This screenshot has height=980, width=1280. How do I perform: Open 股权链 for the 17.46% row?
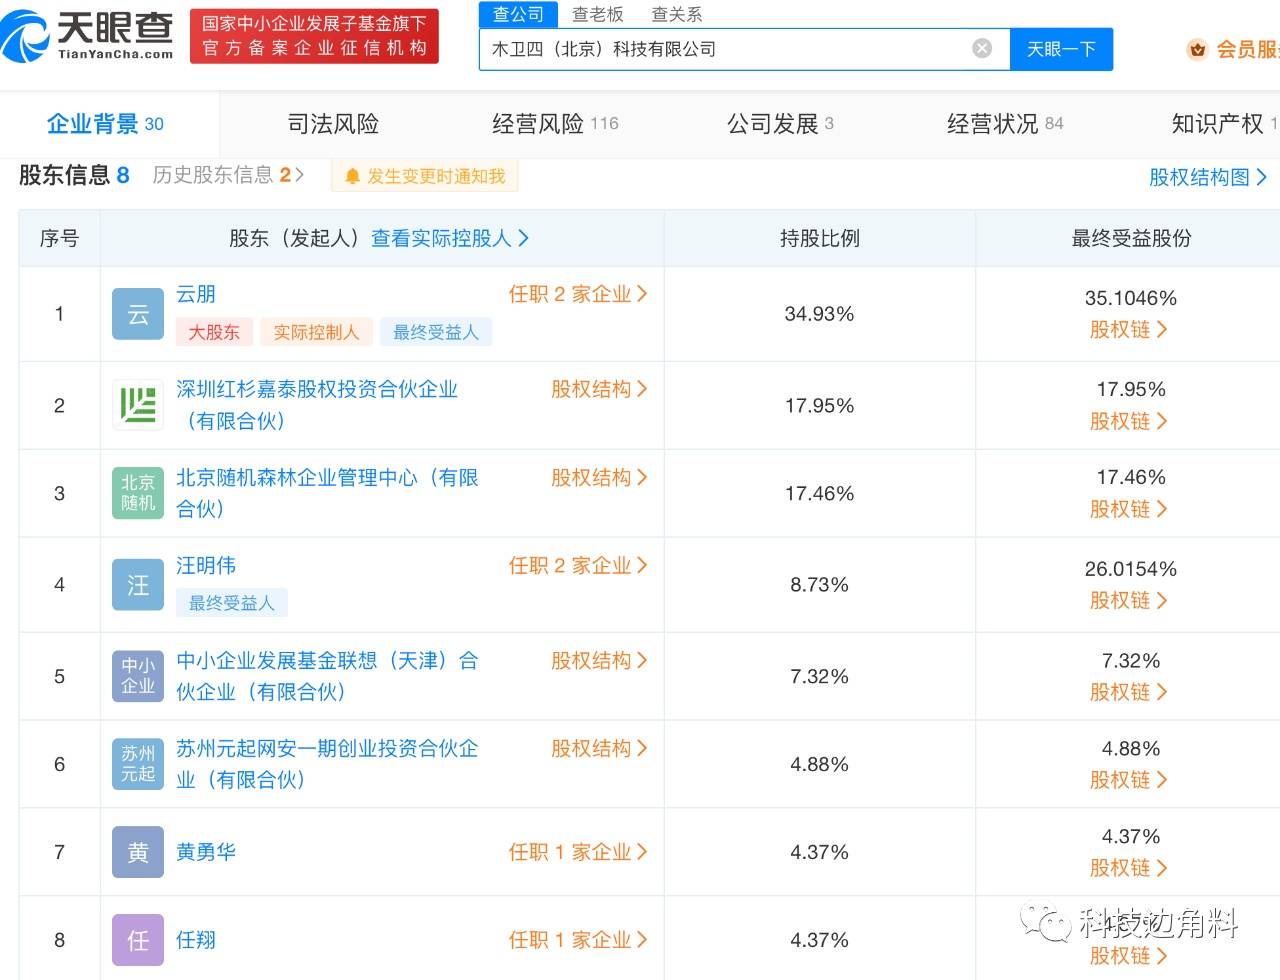[x=1129, y=509]
